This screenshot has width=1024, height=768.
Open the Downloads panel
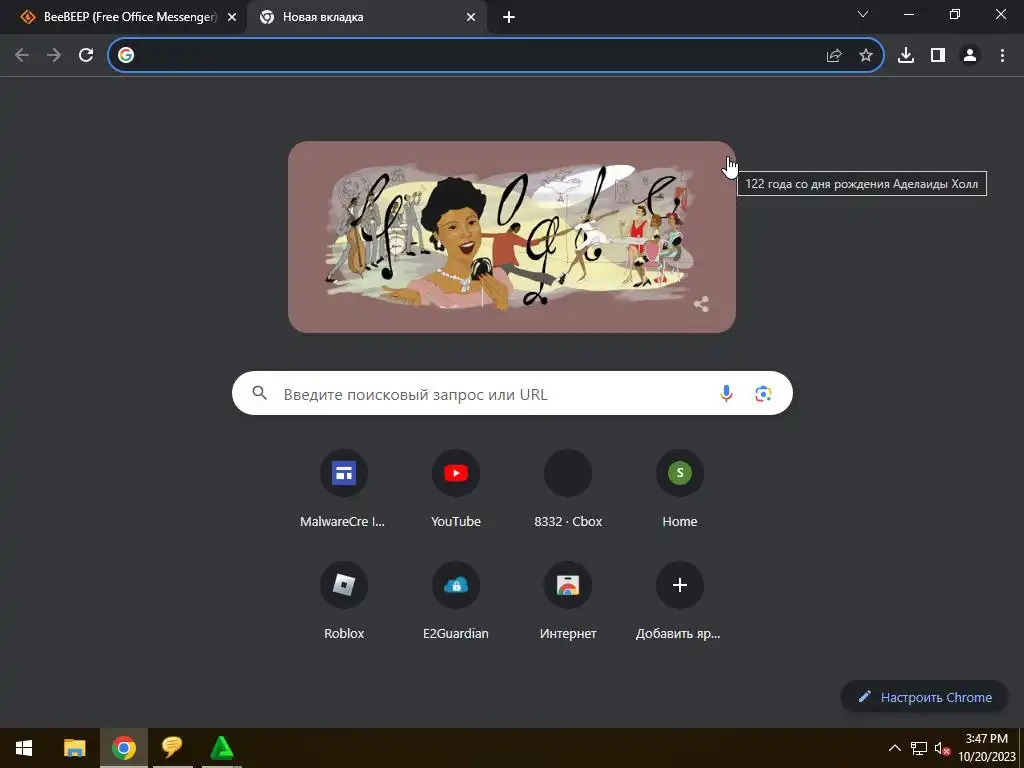point(906,56)
